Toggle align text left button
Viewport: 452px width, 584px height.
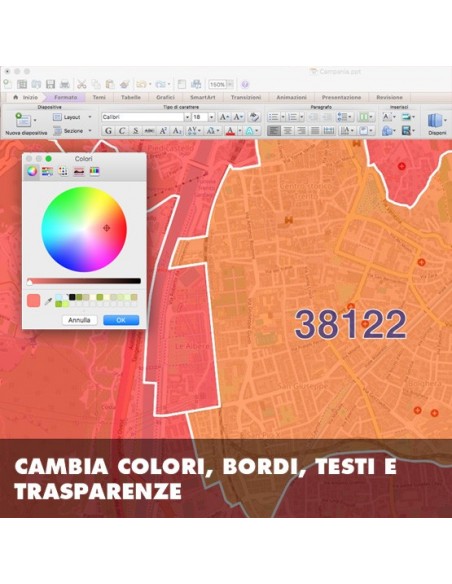coord(274,131)
